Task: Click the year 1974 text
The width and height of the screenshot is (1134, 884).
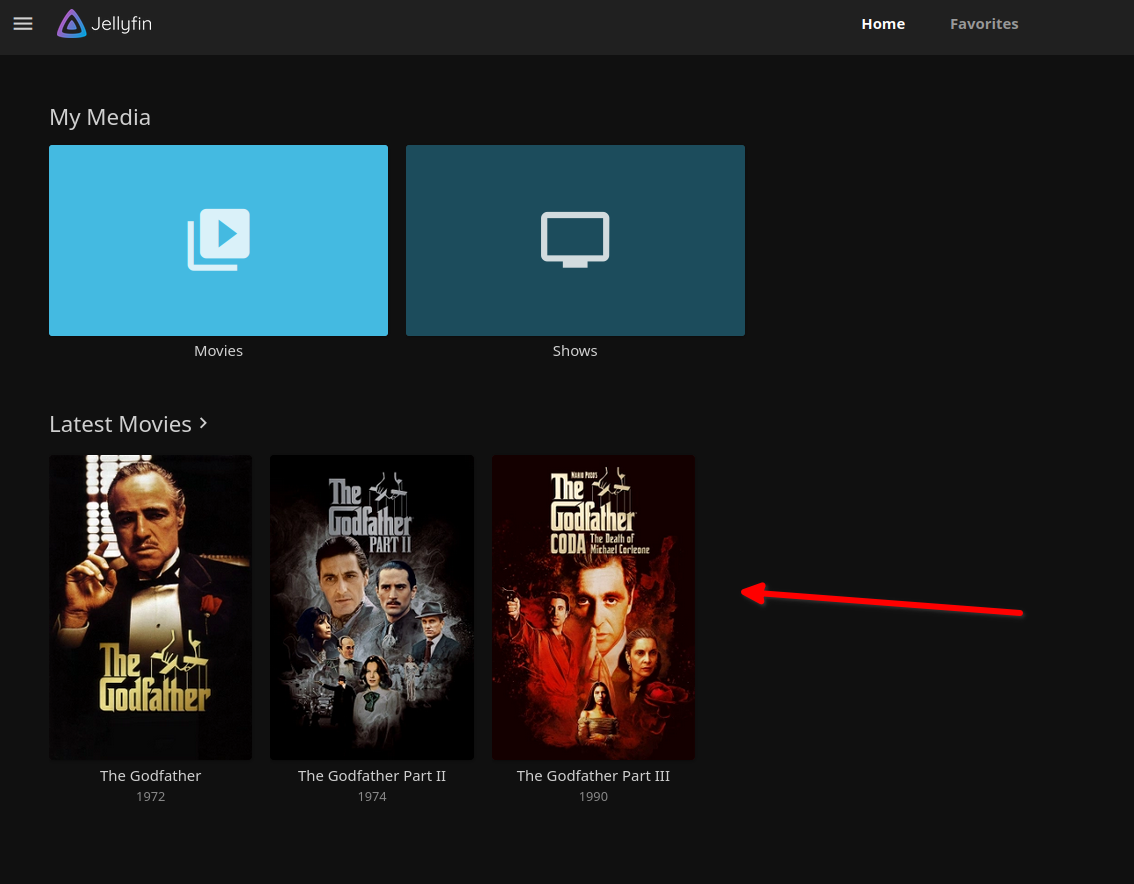Action: click(x=372, y=796)
